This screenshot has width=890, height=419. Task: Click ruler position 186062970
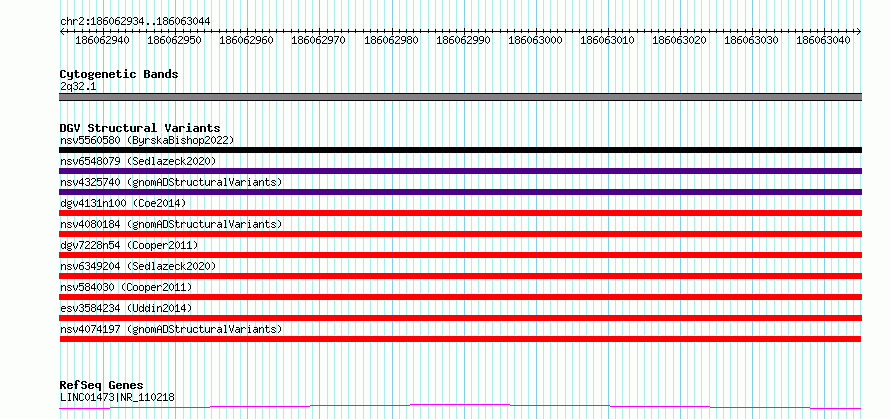318,40
